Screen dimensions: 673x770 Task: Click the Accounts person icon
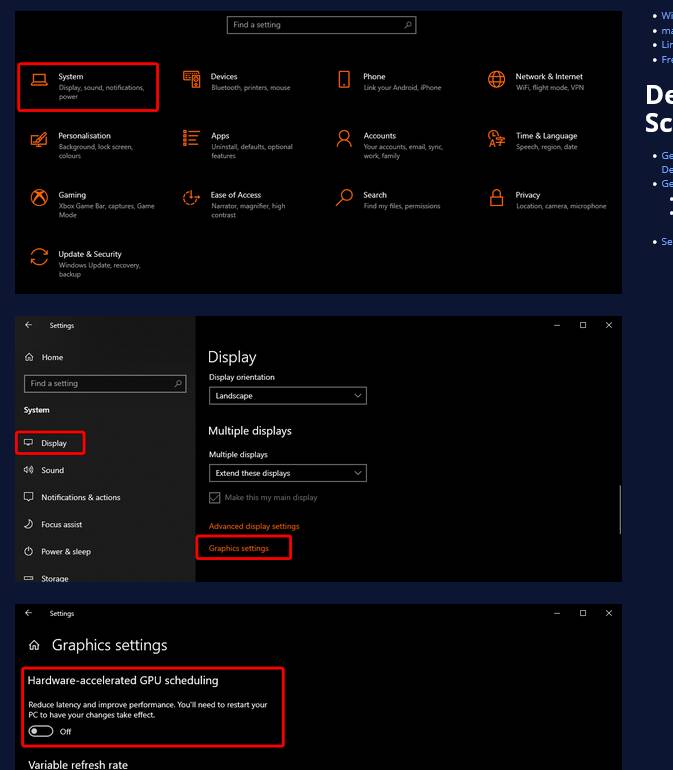tap(344, 139)
